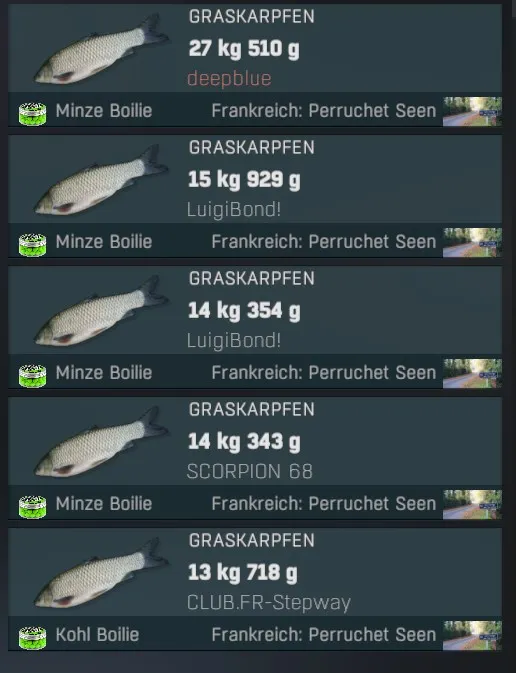Open player profile deepblue

(x=229, y=79)
